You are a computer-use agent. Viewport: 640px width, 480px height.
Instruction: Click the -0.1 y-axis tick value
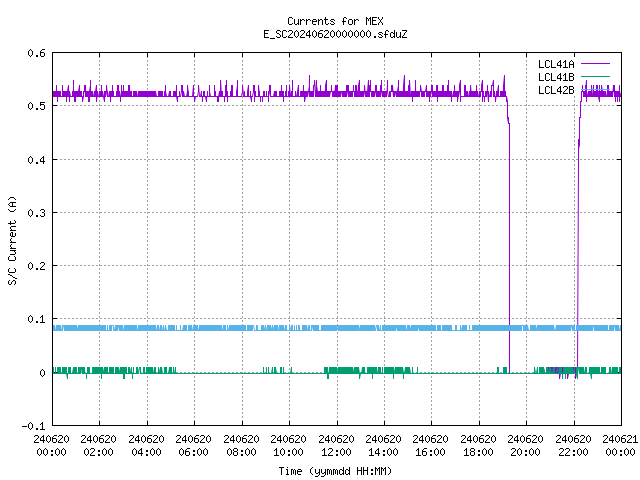click(x=33, y=426)
